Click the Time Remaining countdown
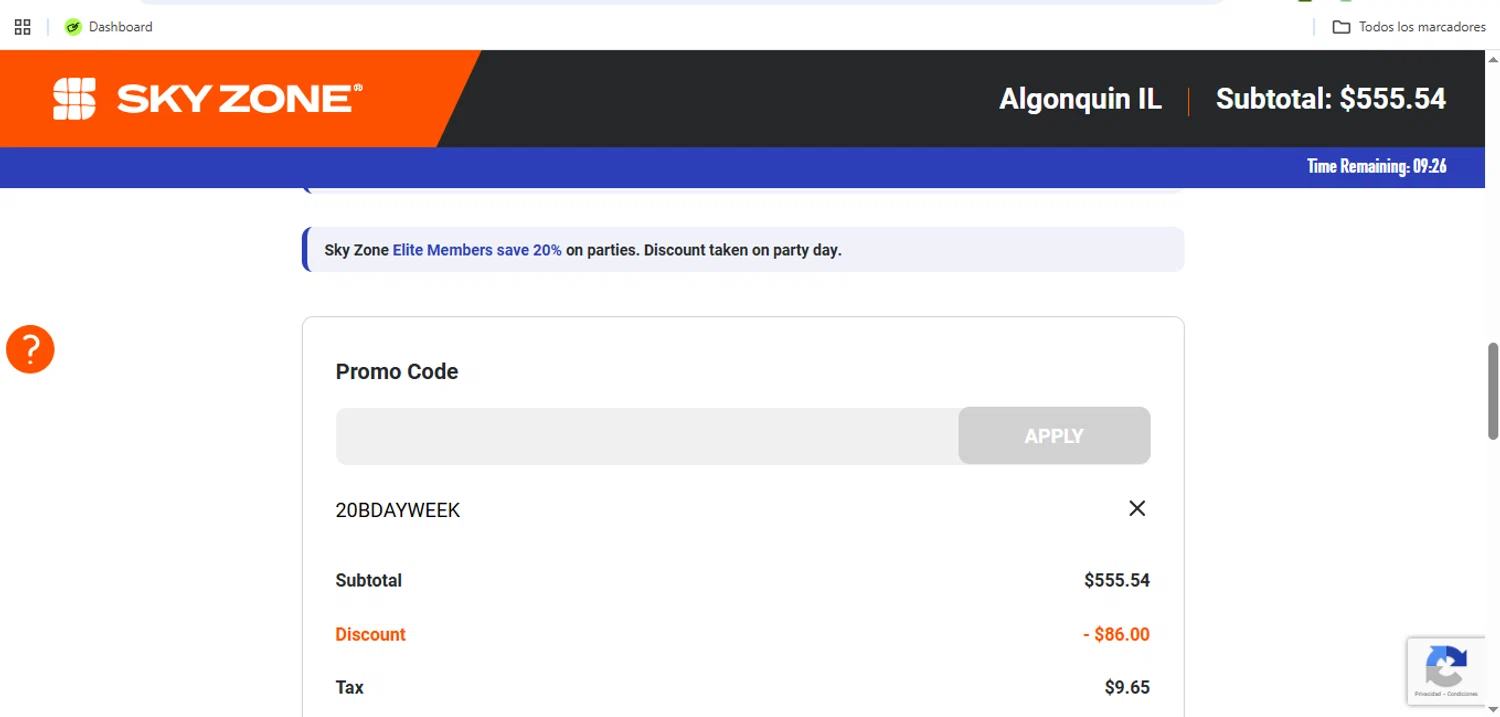Screen dimensions: 1500x717 click(1376, 167)
